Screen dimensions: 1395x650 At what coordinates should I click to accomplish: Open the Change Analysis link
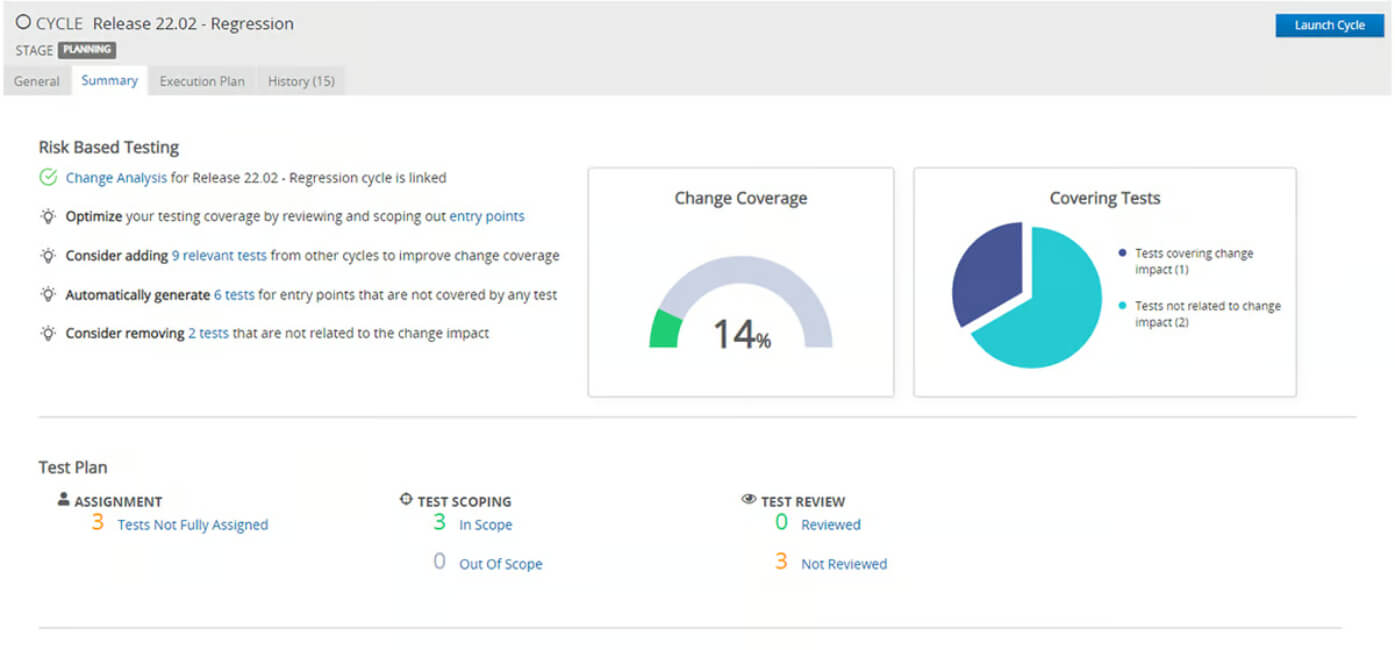116,178
